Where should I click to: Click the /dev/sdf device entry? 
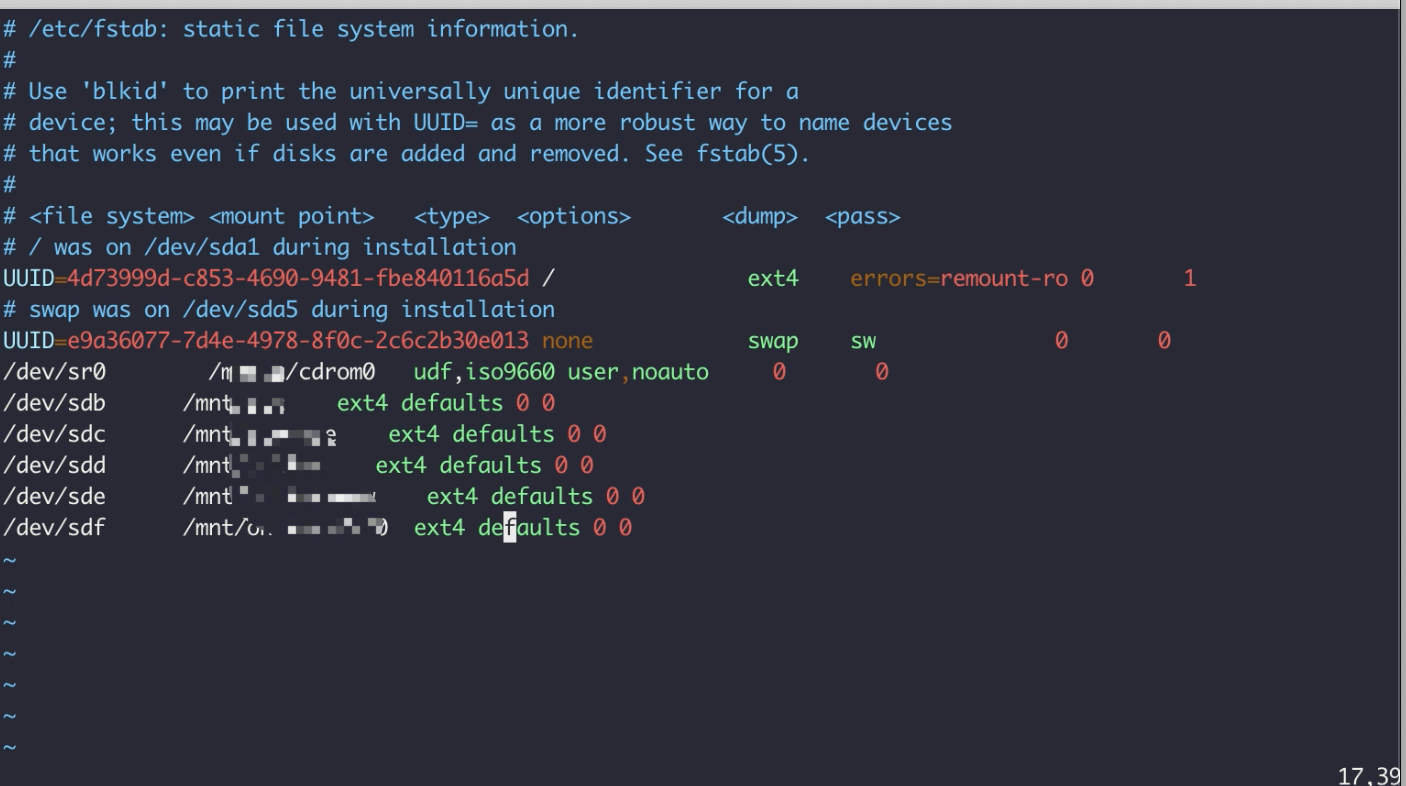point(54,527)
